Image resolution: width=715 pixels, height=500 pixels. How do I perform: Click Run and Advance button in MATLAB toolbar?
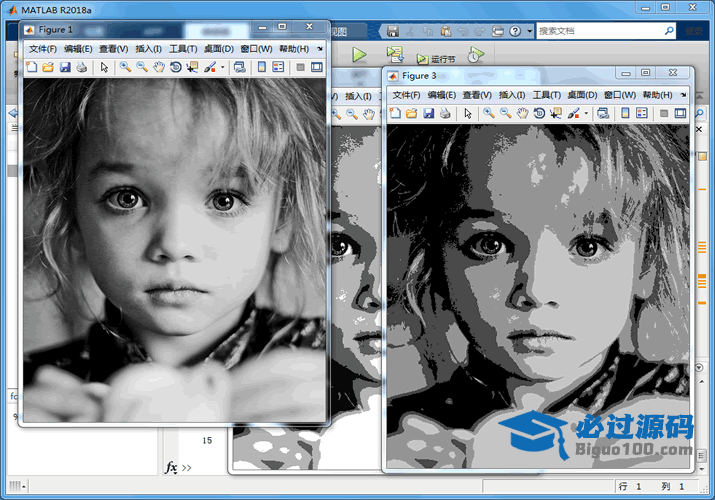395,54
